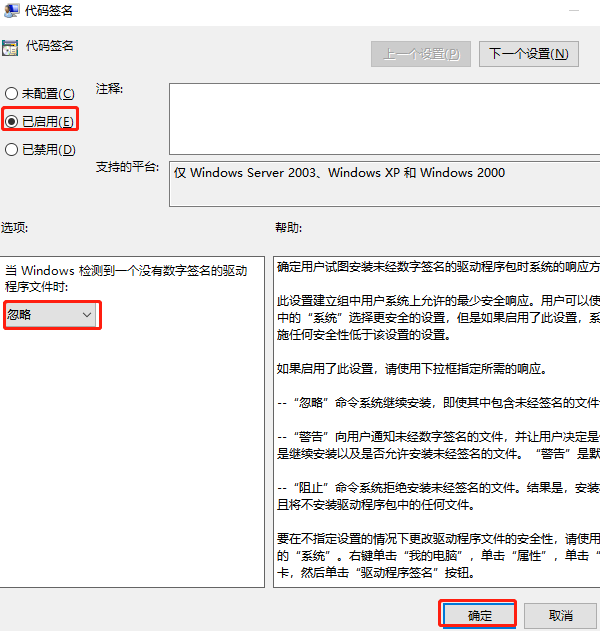
Task: Click the help paragraph about the 阻止 option
Action: click(438, 497)
